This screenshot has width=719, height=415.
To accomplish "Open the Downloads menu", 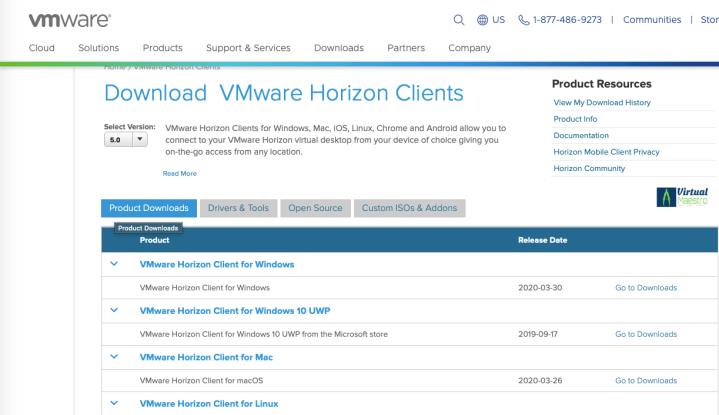I will tap(339, 48).
